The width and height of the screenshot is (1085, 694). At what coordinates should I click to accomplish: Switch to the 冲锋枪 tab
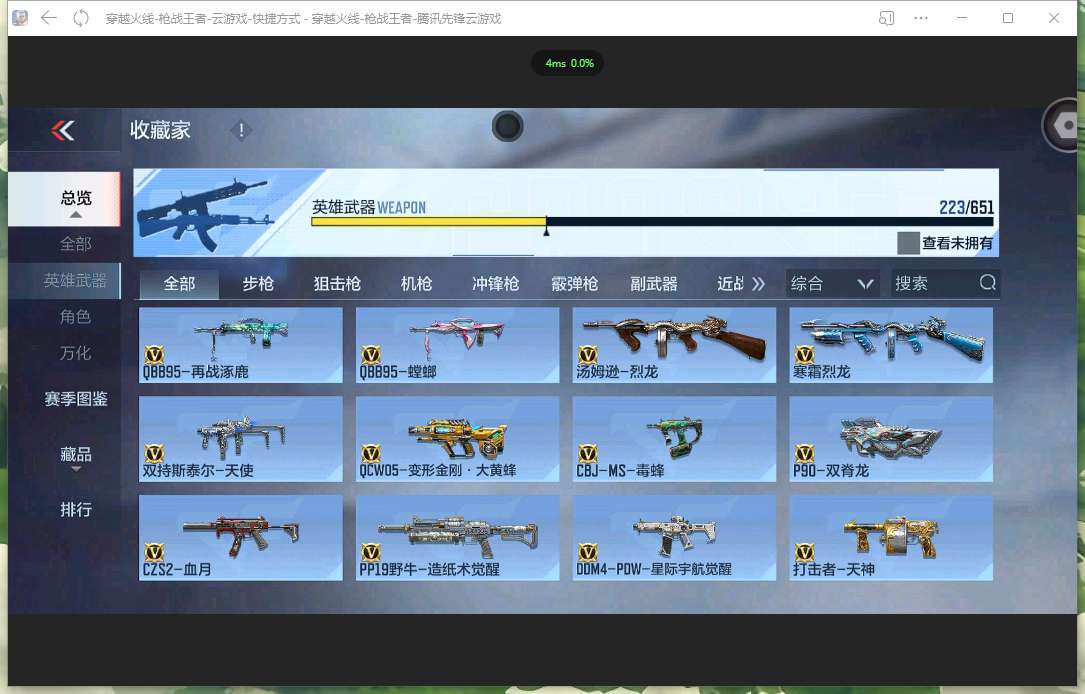pos(495,284)
